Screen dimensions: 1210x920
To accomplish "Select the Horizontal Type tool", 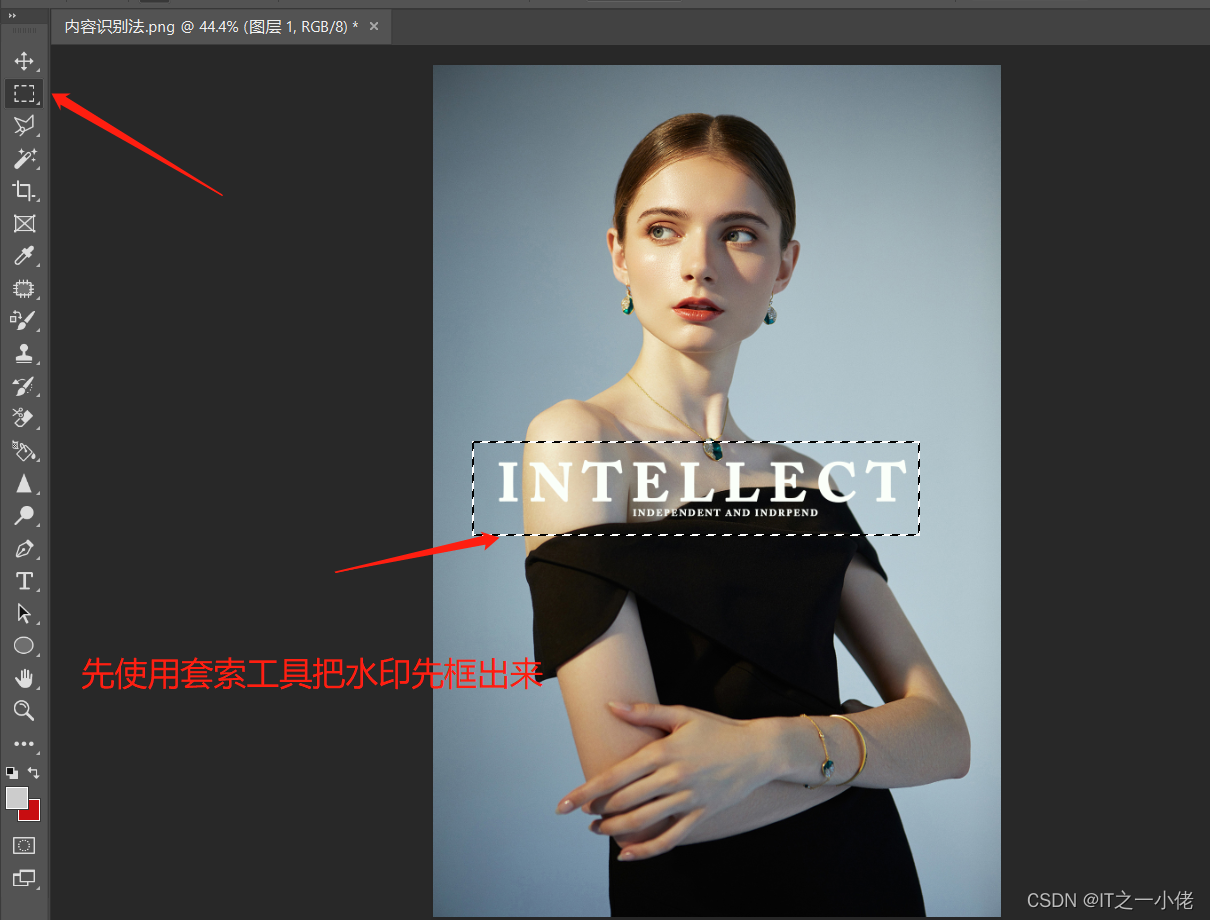I will click(x=24, y=581).
